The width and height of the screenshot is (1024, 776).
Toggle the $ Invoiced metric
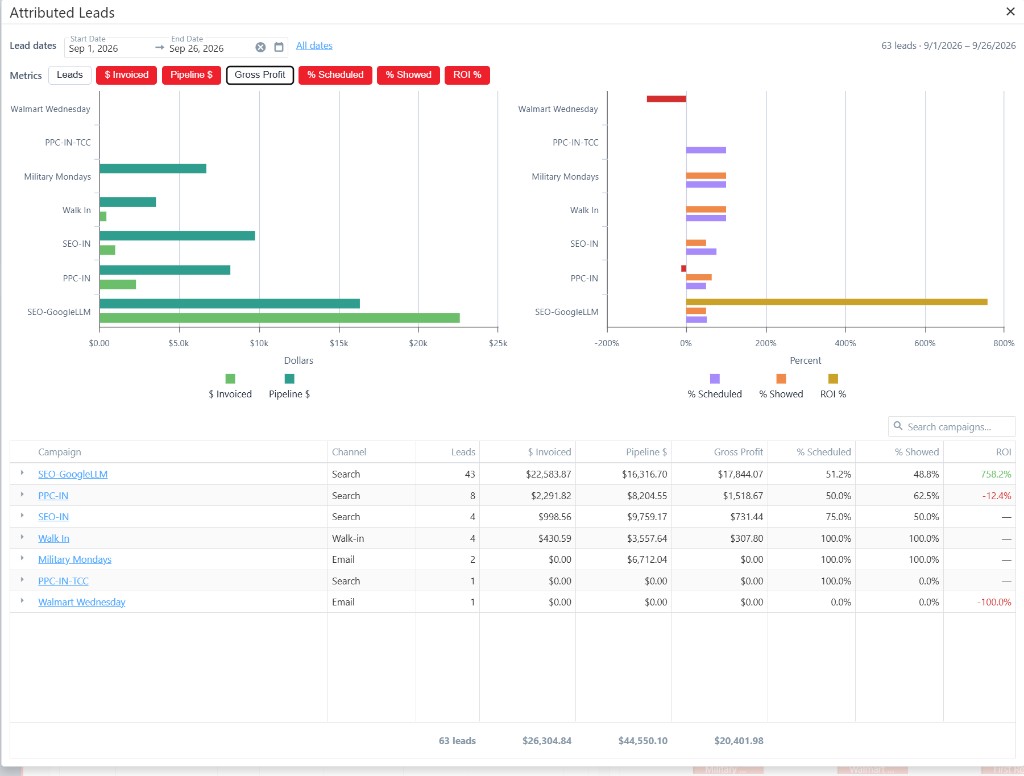(x=127, y=75)
